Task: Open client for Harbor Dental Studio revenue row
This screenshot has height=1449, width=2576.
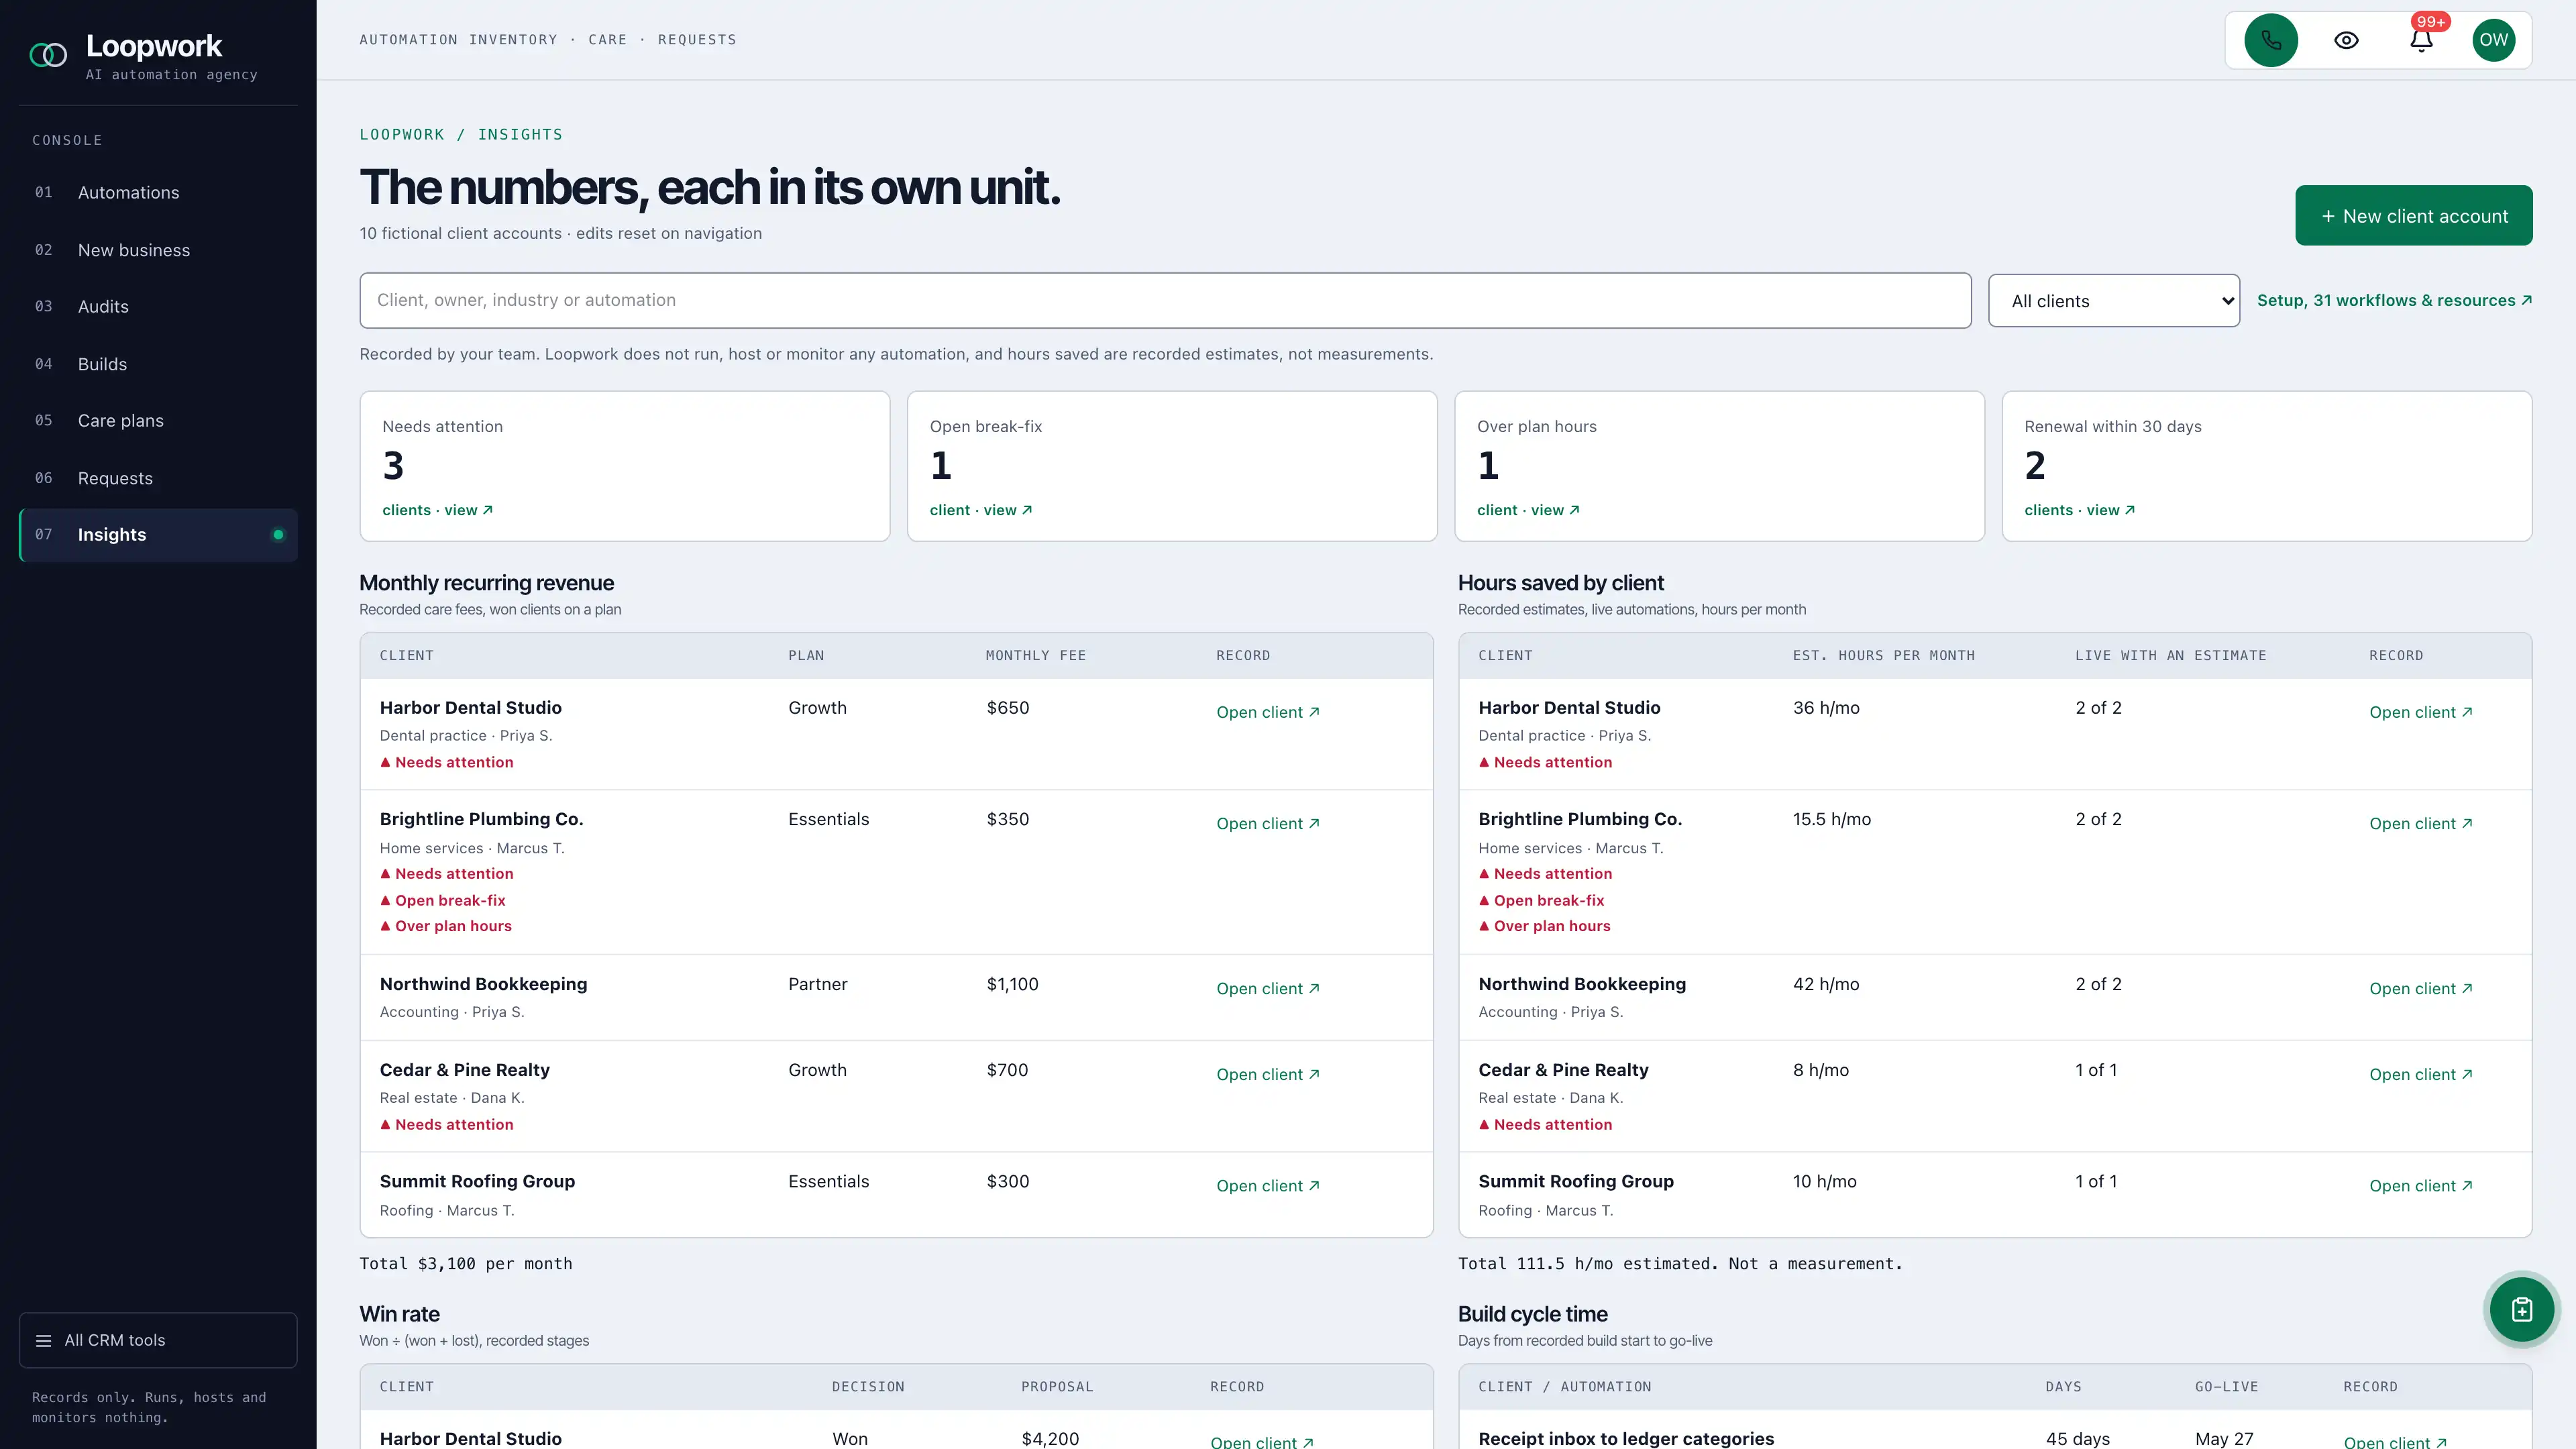Action: [1268, 712]
